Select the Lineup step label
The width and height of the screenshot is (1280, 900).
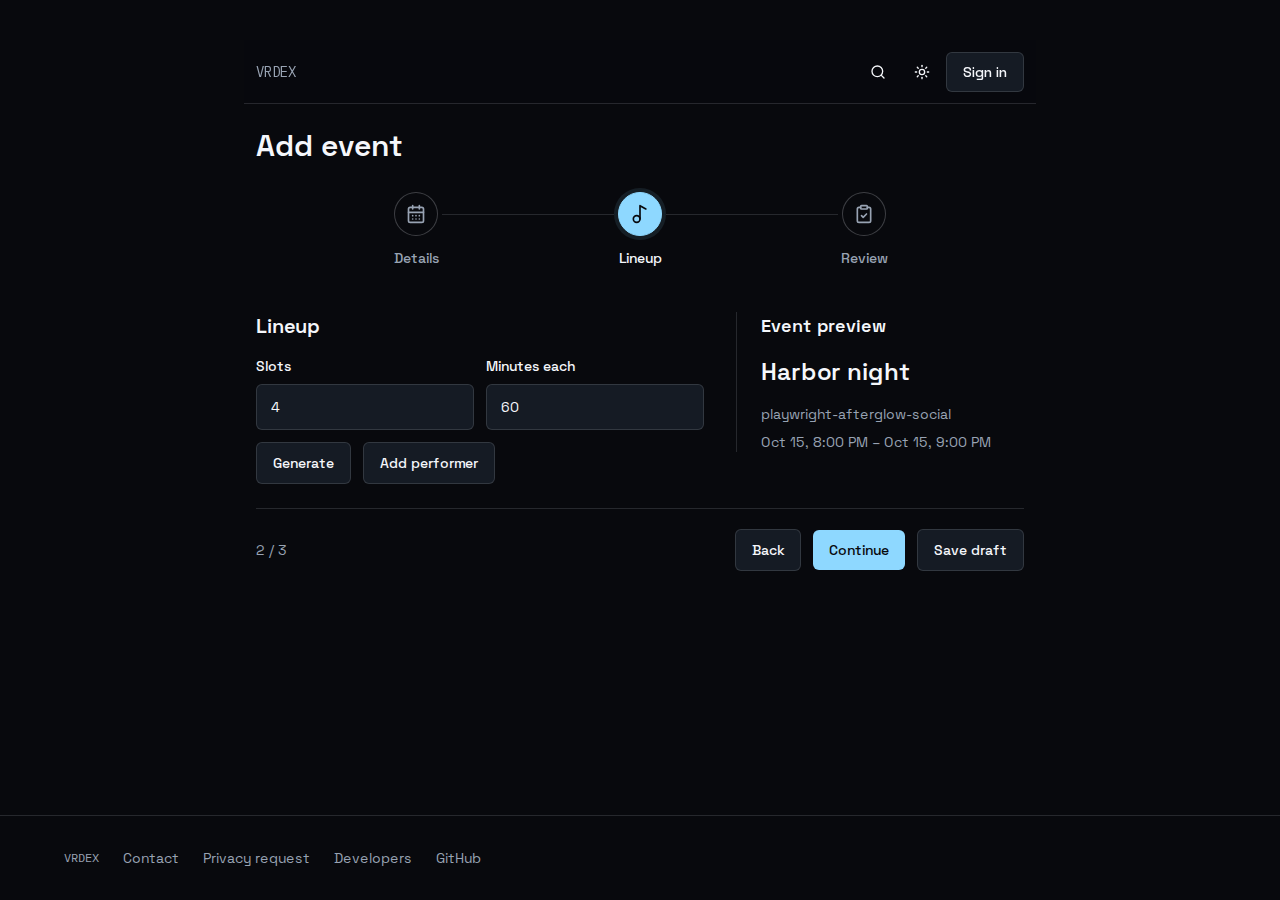click(640, 258)
